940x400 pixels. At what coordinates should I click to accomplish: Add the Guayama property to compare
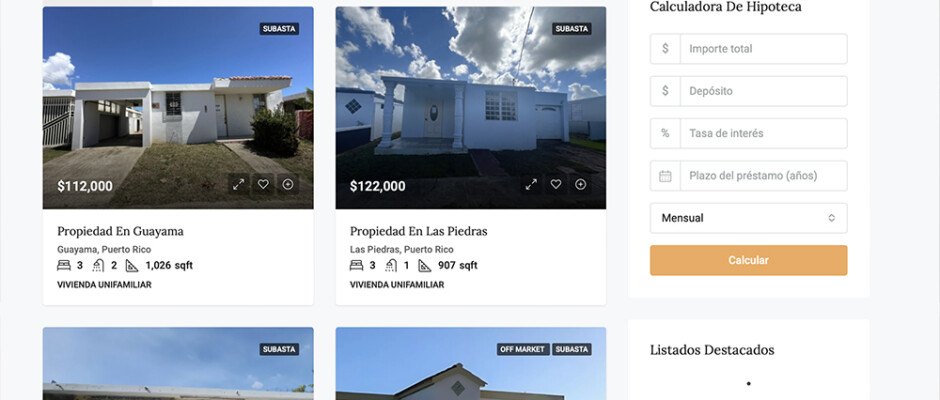(x=288, y=184)
